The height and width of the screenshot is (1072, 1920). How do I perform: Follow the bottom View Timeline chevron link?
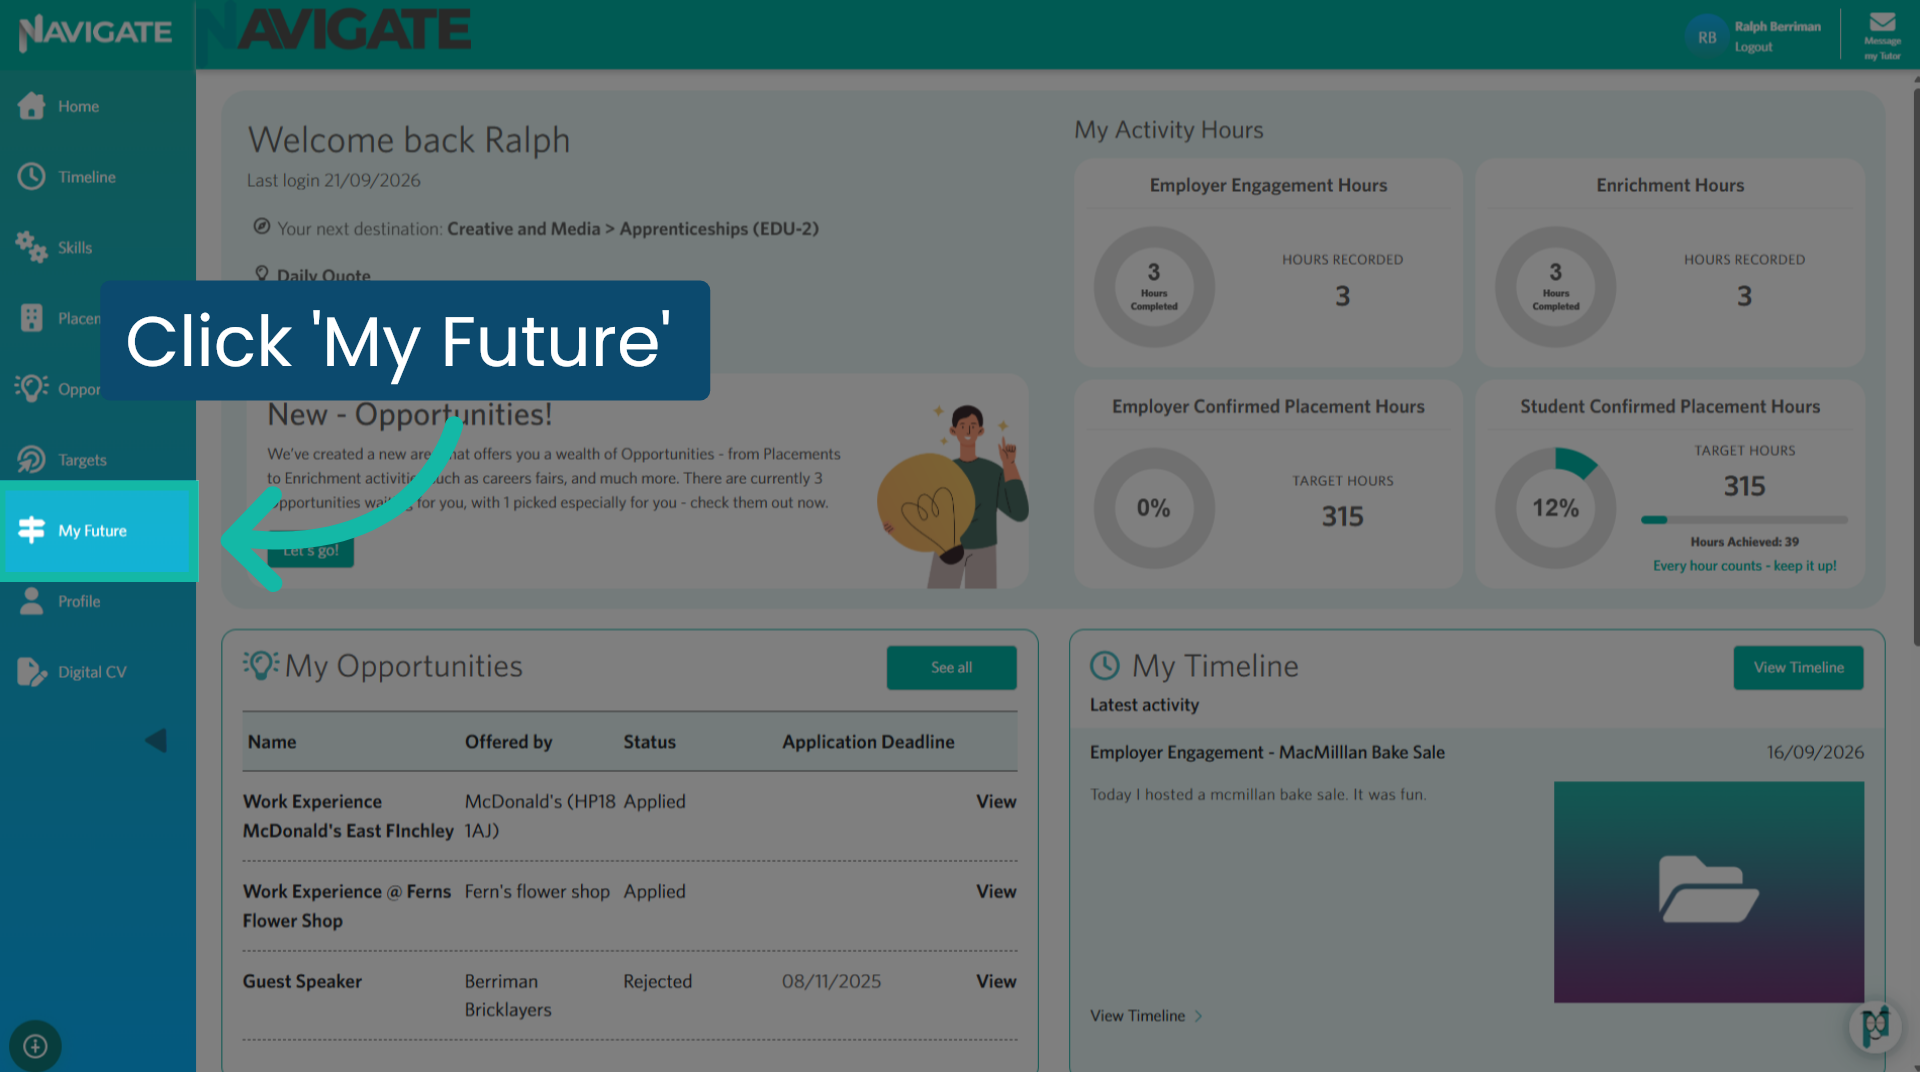click(1146, 1015)
